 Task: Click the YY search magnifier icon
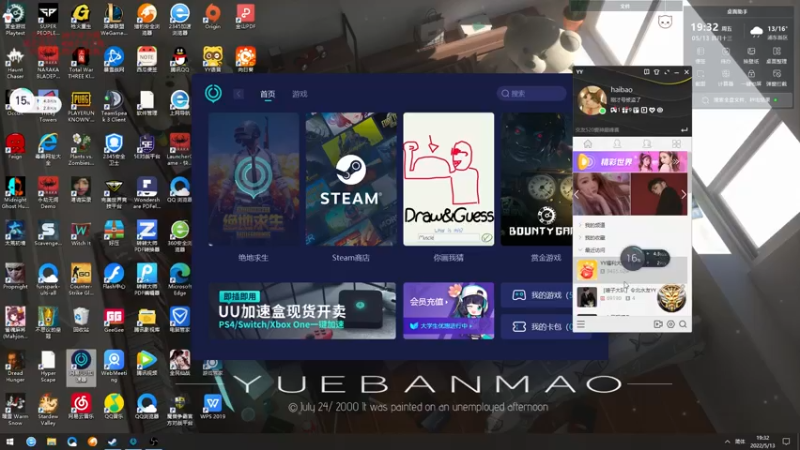(x=683, y=324)
